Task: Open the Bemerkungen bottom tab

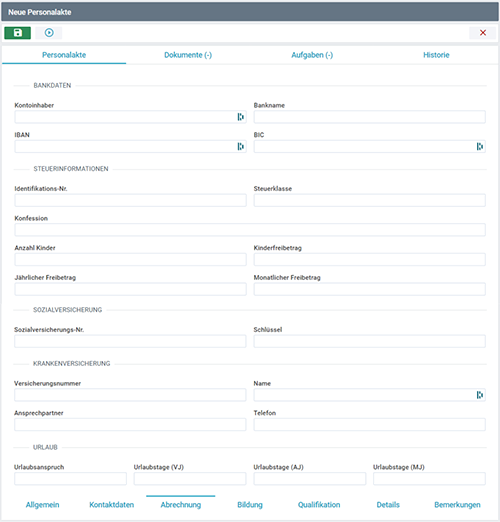Action: click(457, 505)
